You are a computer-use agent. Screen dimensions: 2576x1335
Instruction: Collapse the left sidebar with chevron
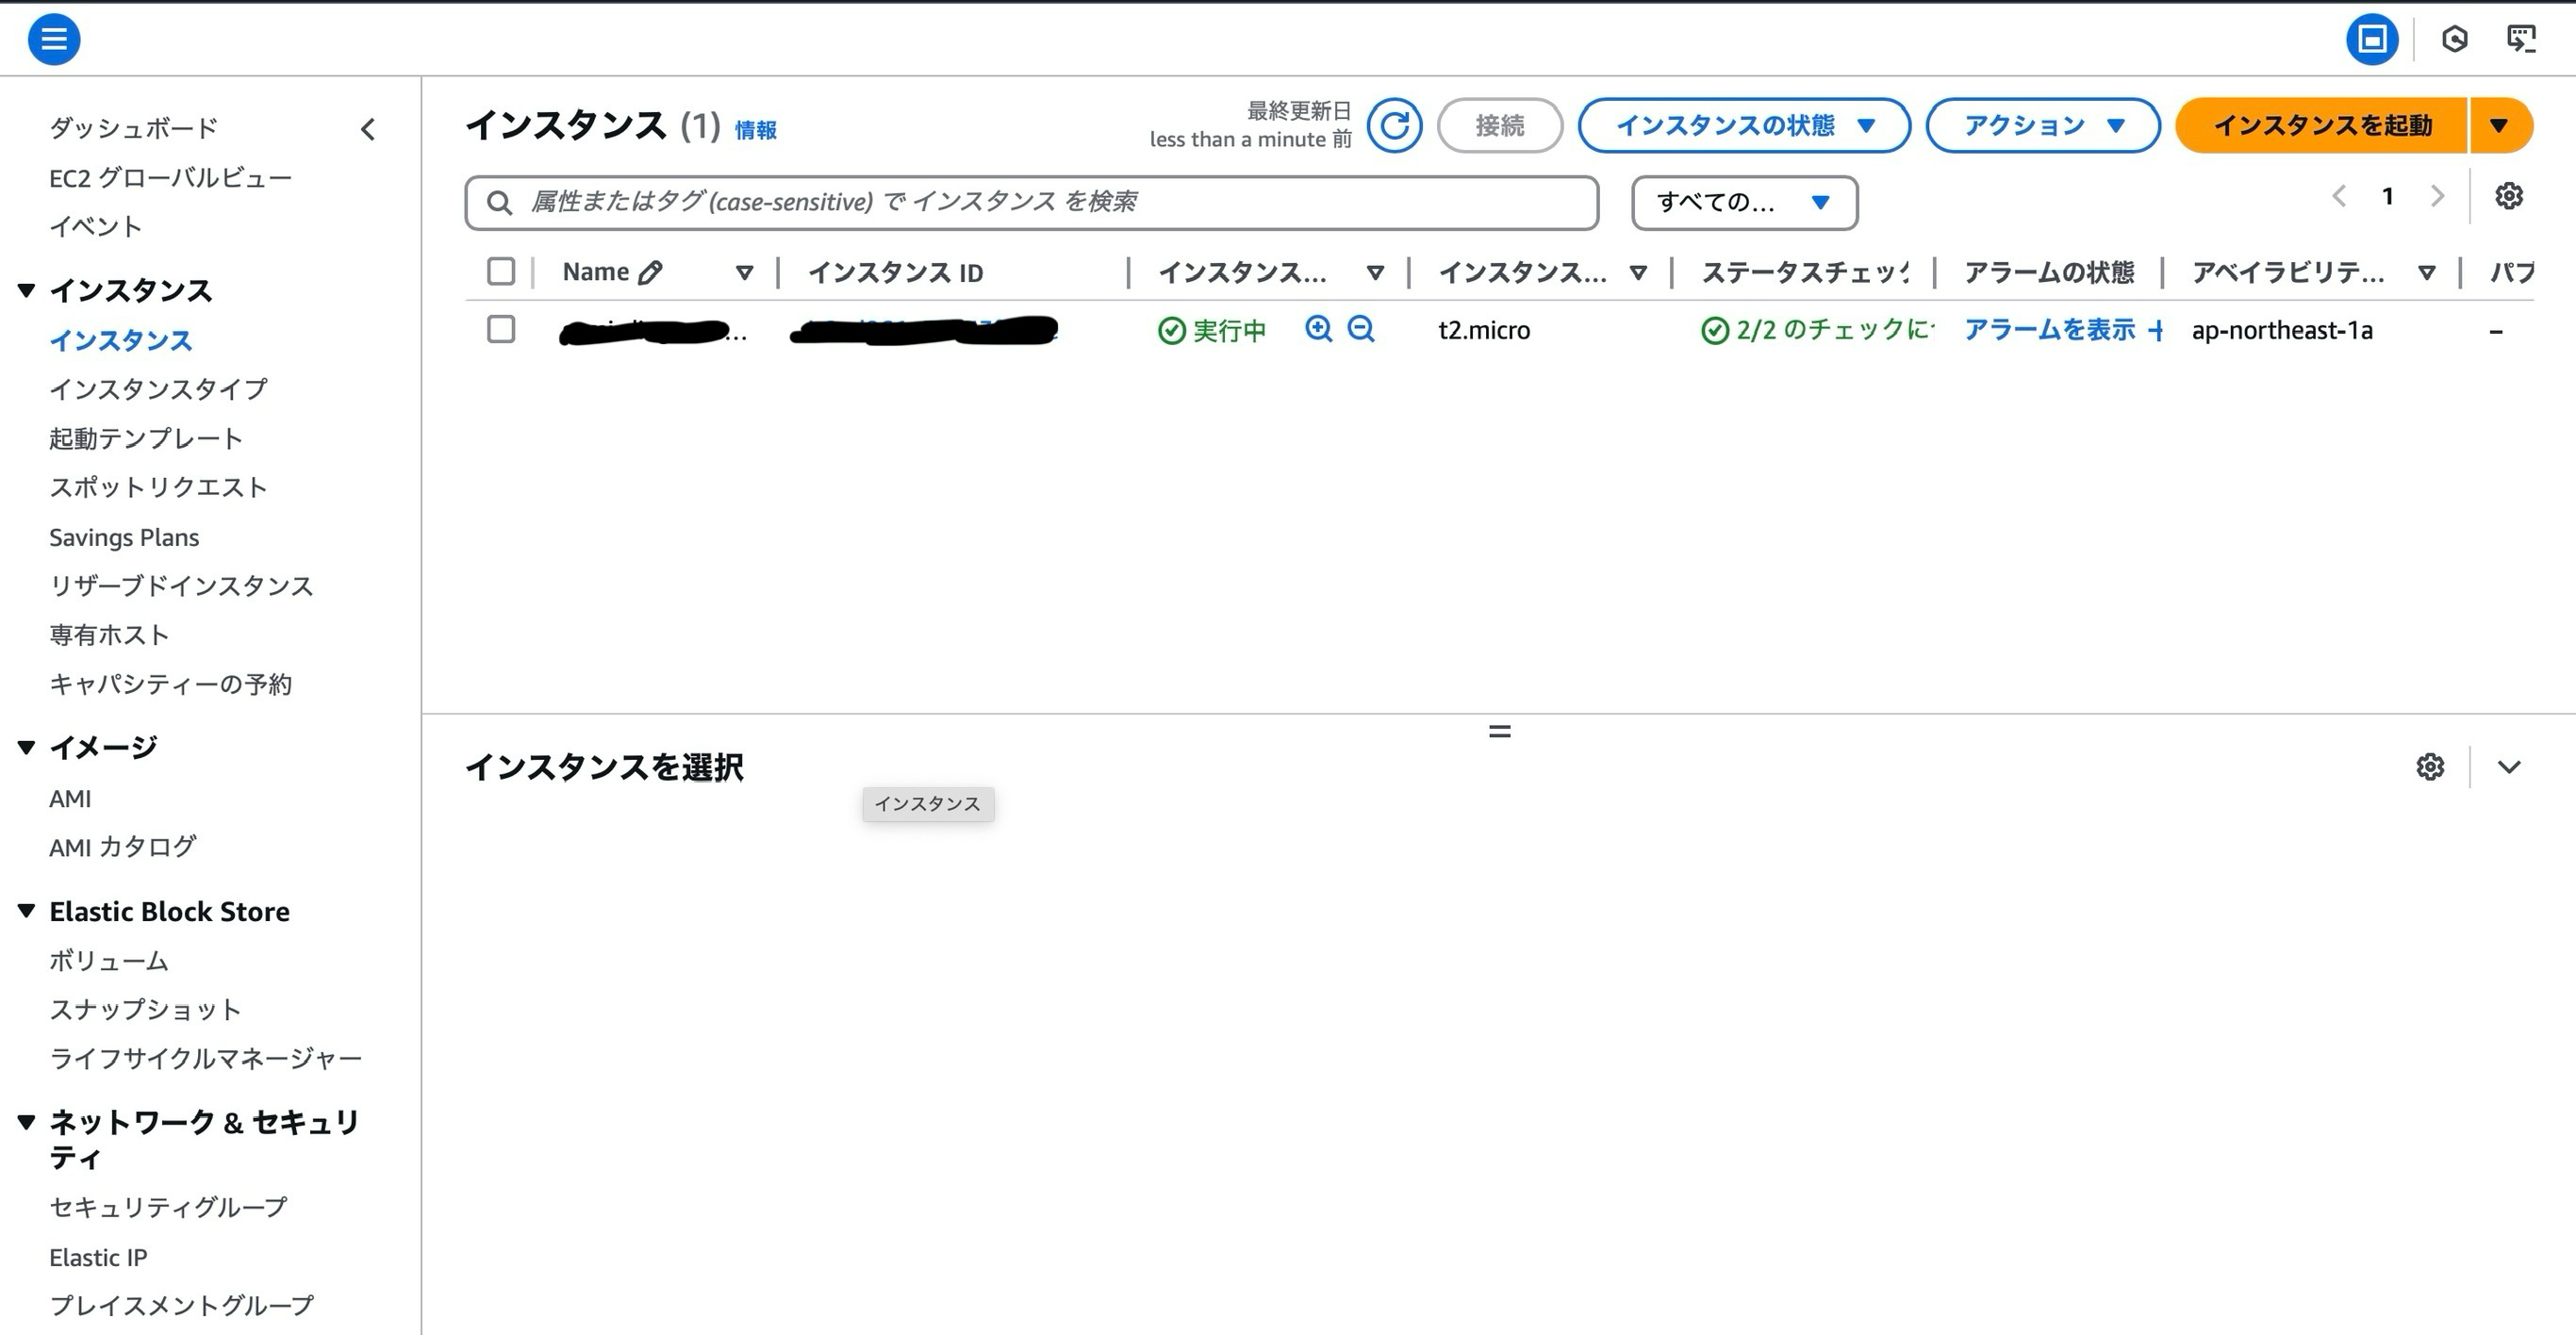368,129
